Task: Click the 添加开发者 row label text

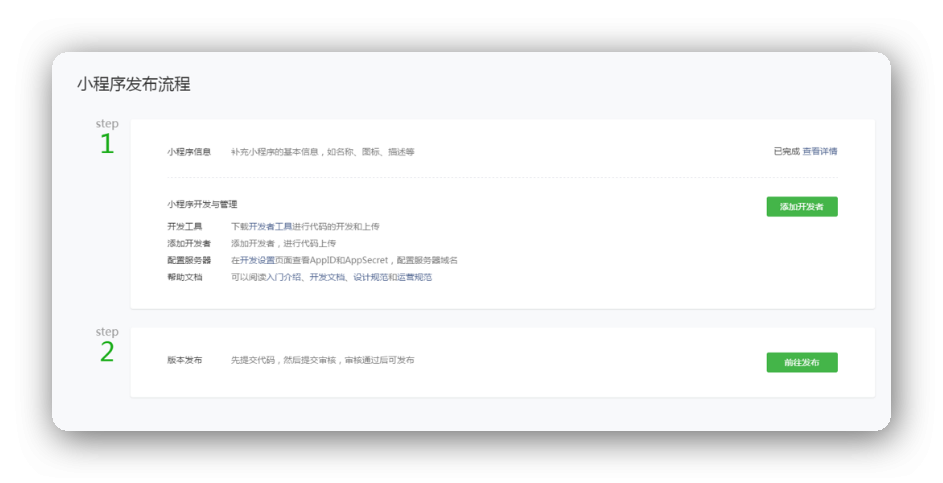Action: pos(189,243)
